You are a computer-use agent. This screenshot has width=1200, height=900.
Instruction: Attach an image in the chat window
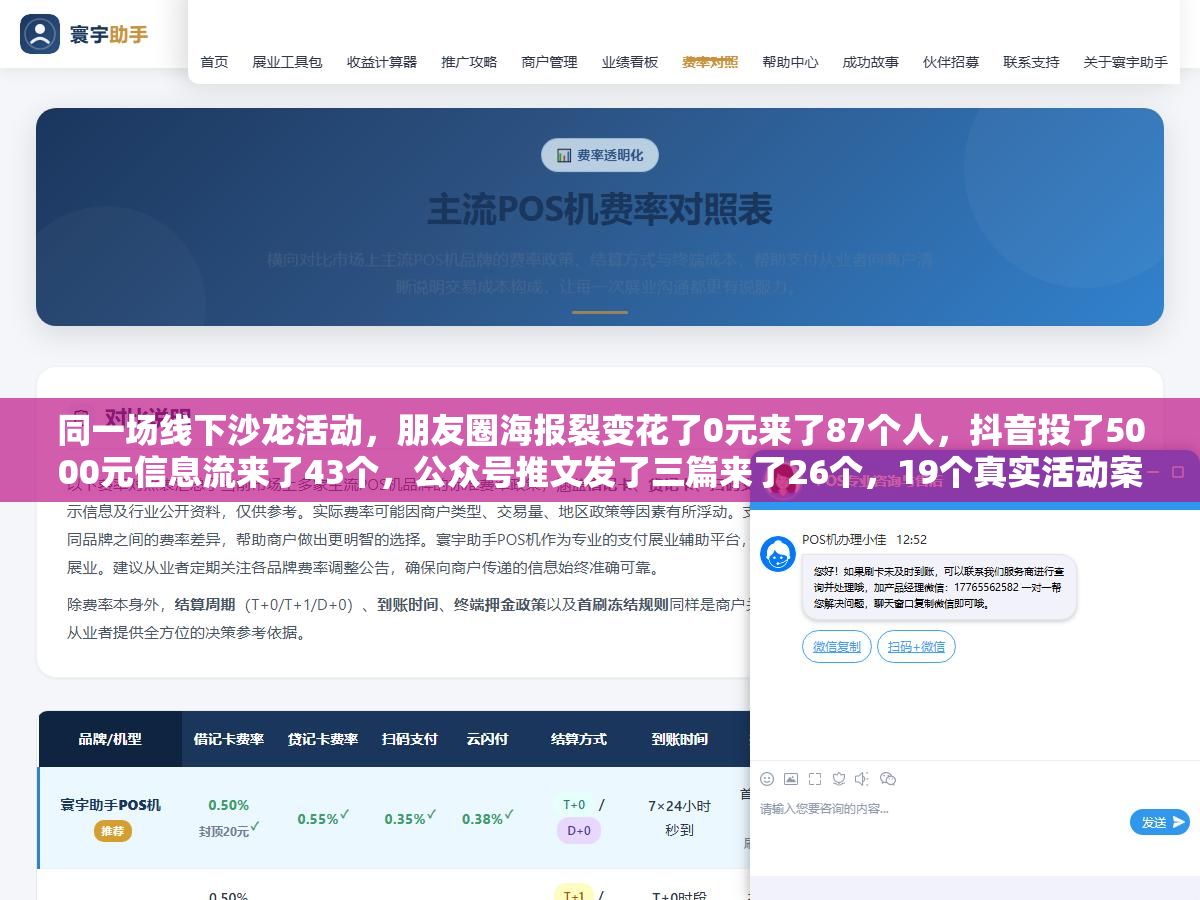[791, 778]
